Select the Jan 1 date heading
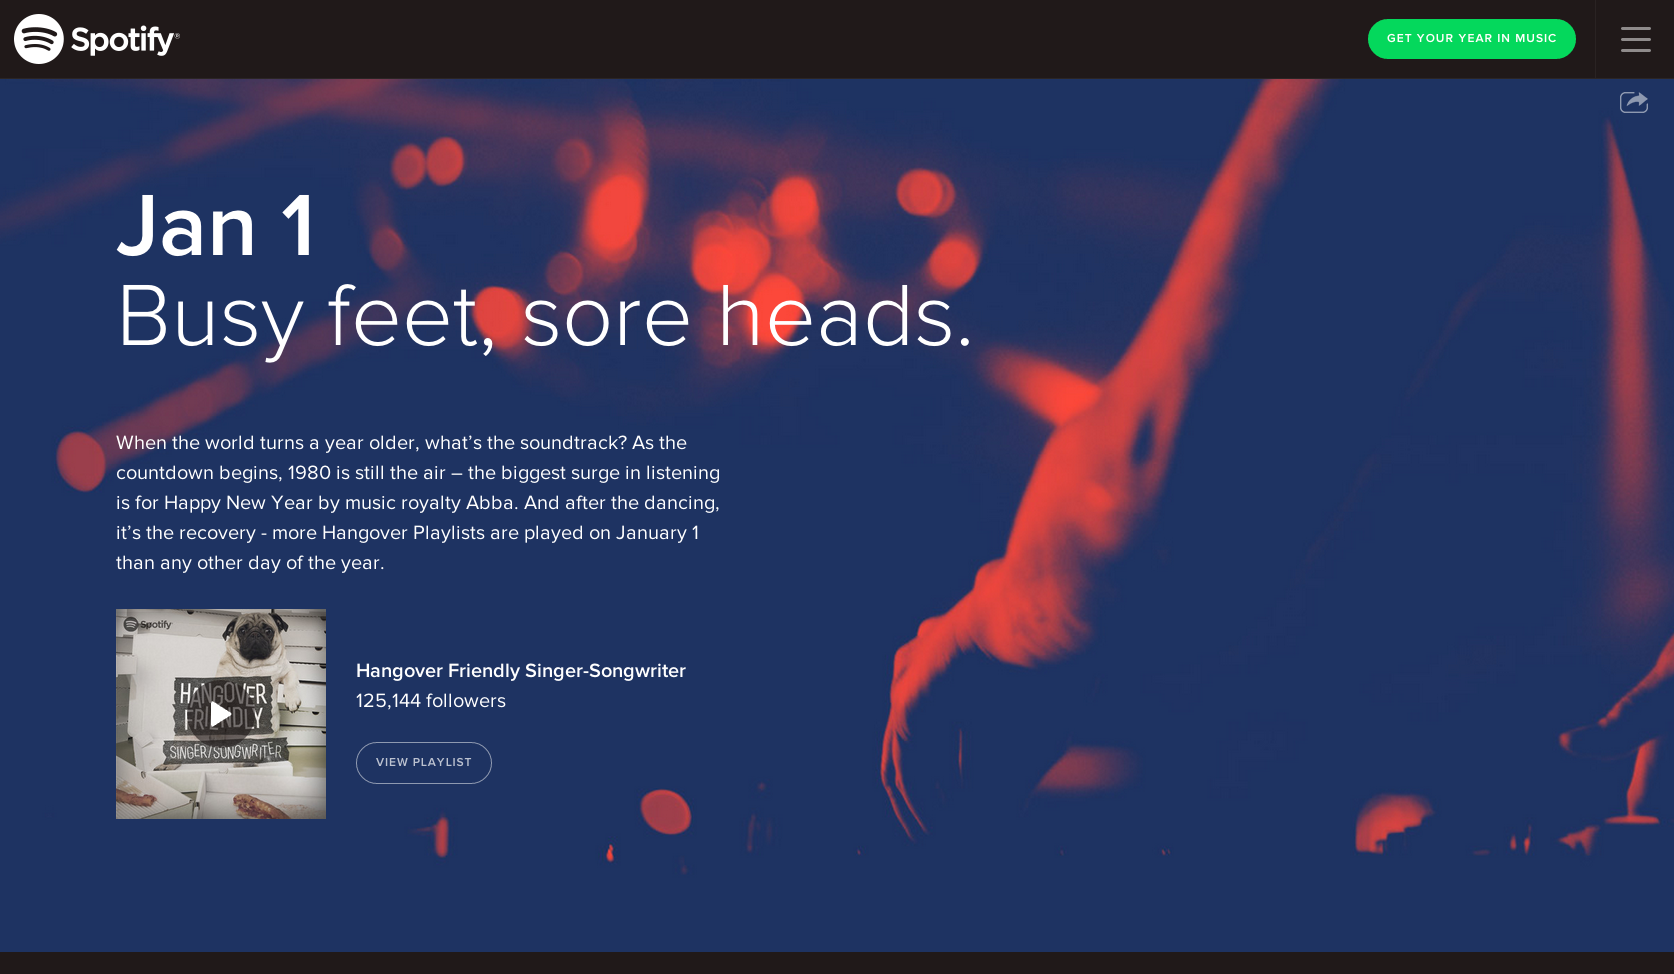Viewport: 1674px width, 974px height. click(x=216, y=227)
